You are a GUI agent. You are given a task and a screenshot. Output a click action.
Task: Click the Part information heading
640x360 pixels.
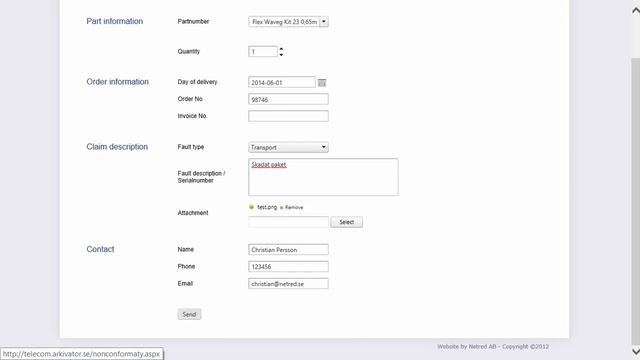pos(115,21)
